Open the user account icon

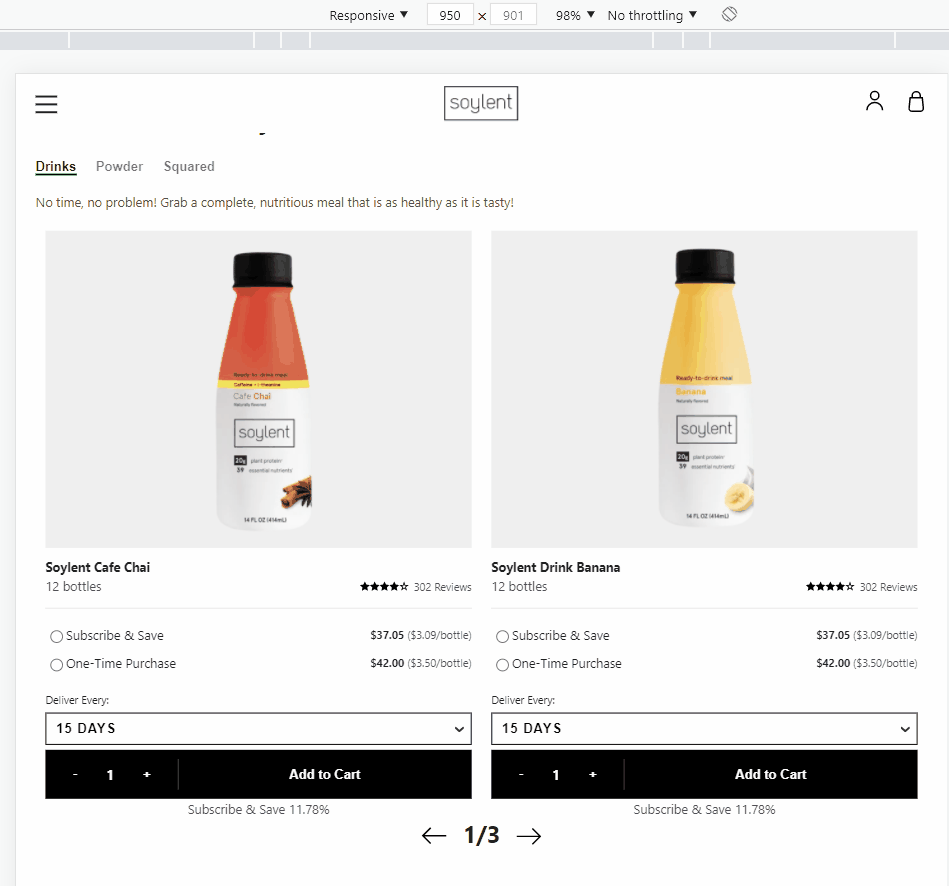(874, 101)
